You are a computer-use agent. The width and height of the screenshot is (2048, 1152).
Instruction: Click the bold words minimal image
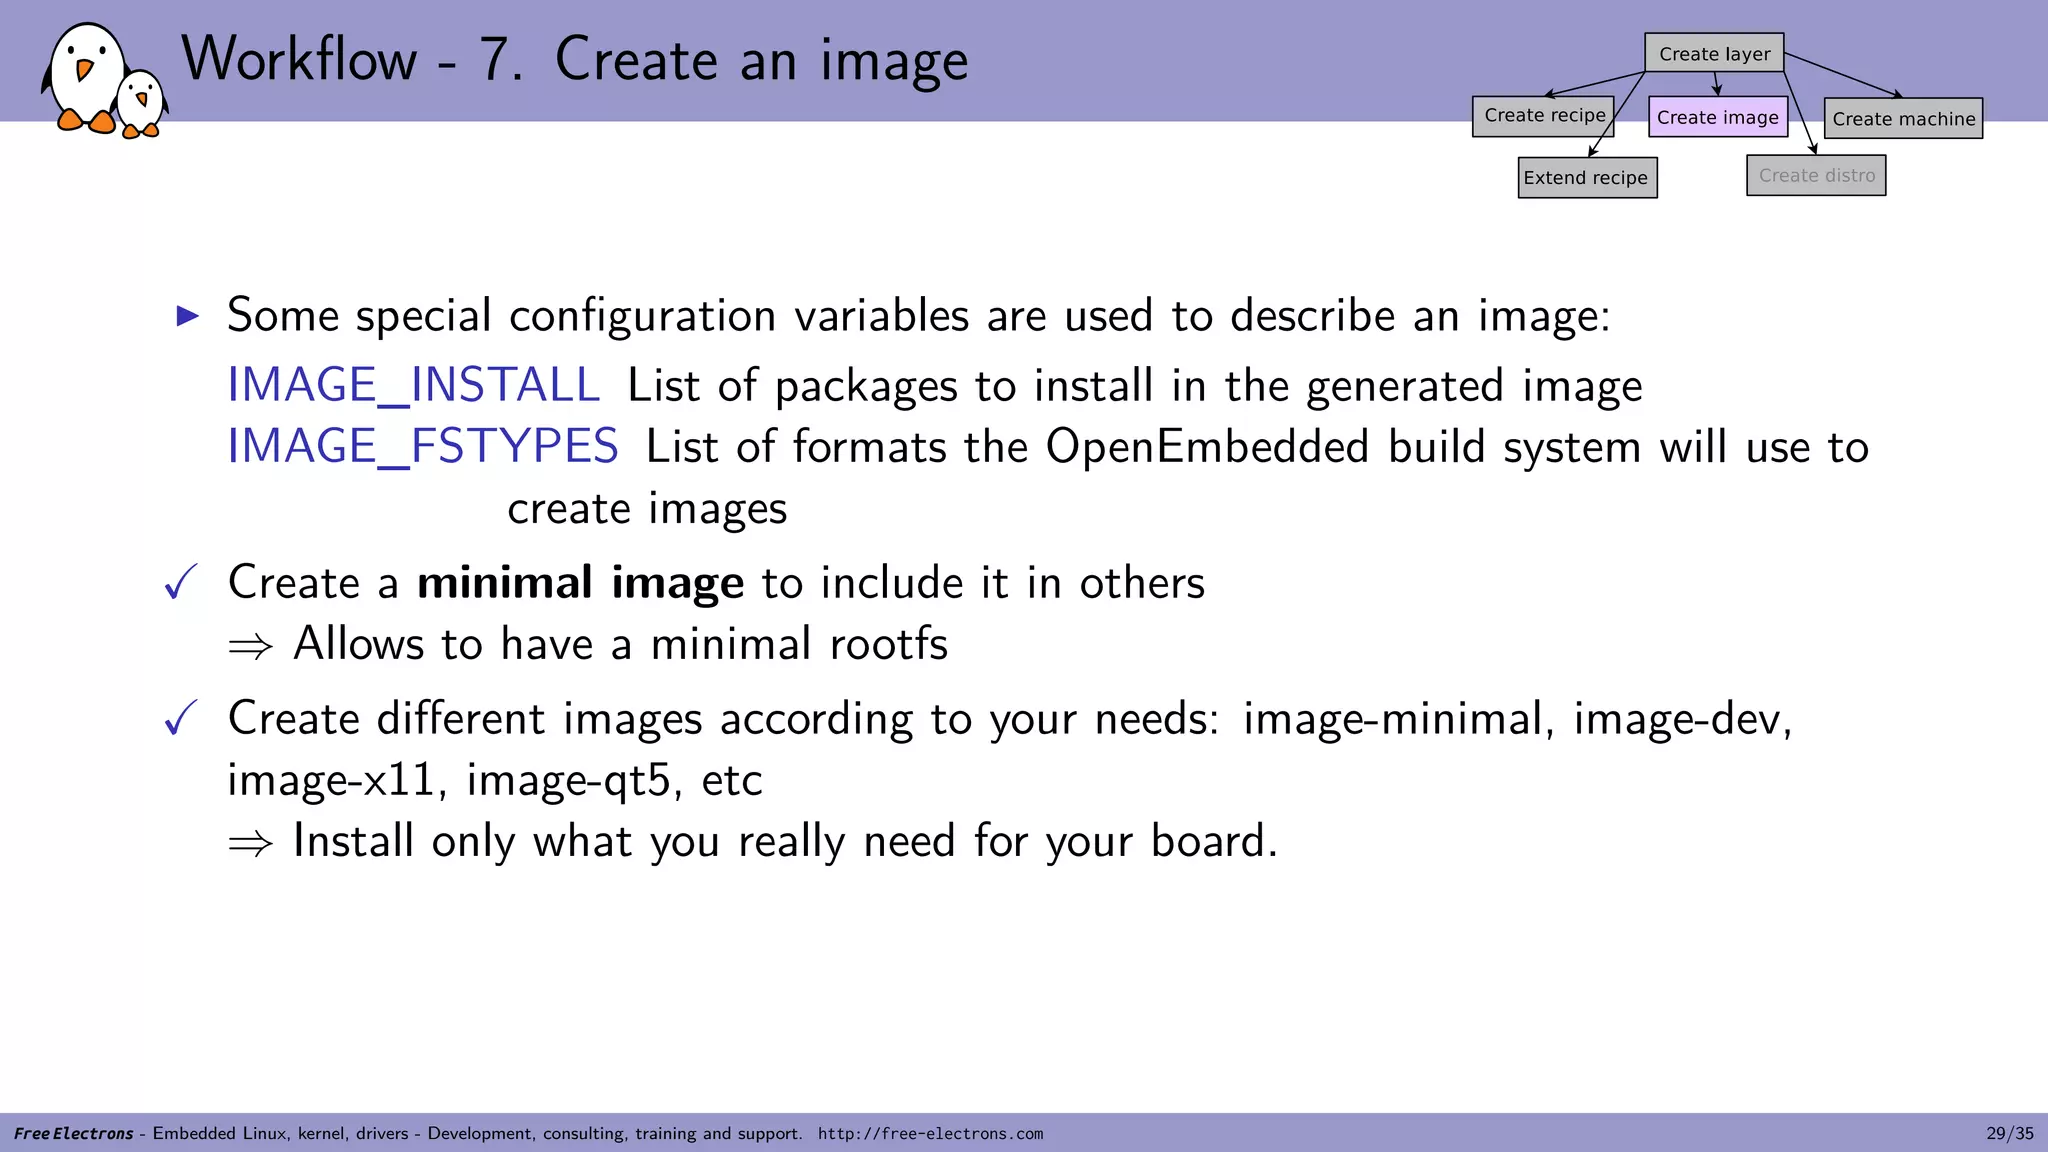tap(580, 582)
